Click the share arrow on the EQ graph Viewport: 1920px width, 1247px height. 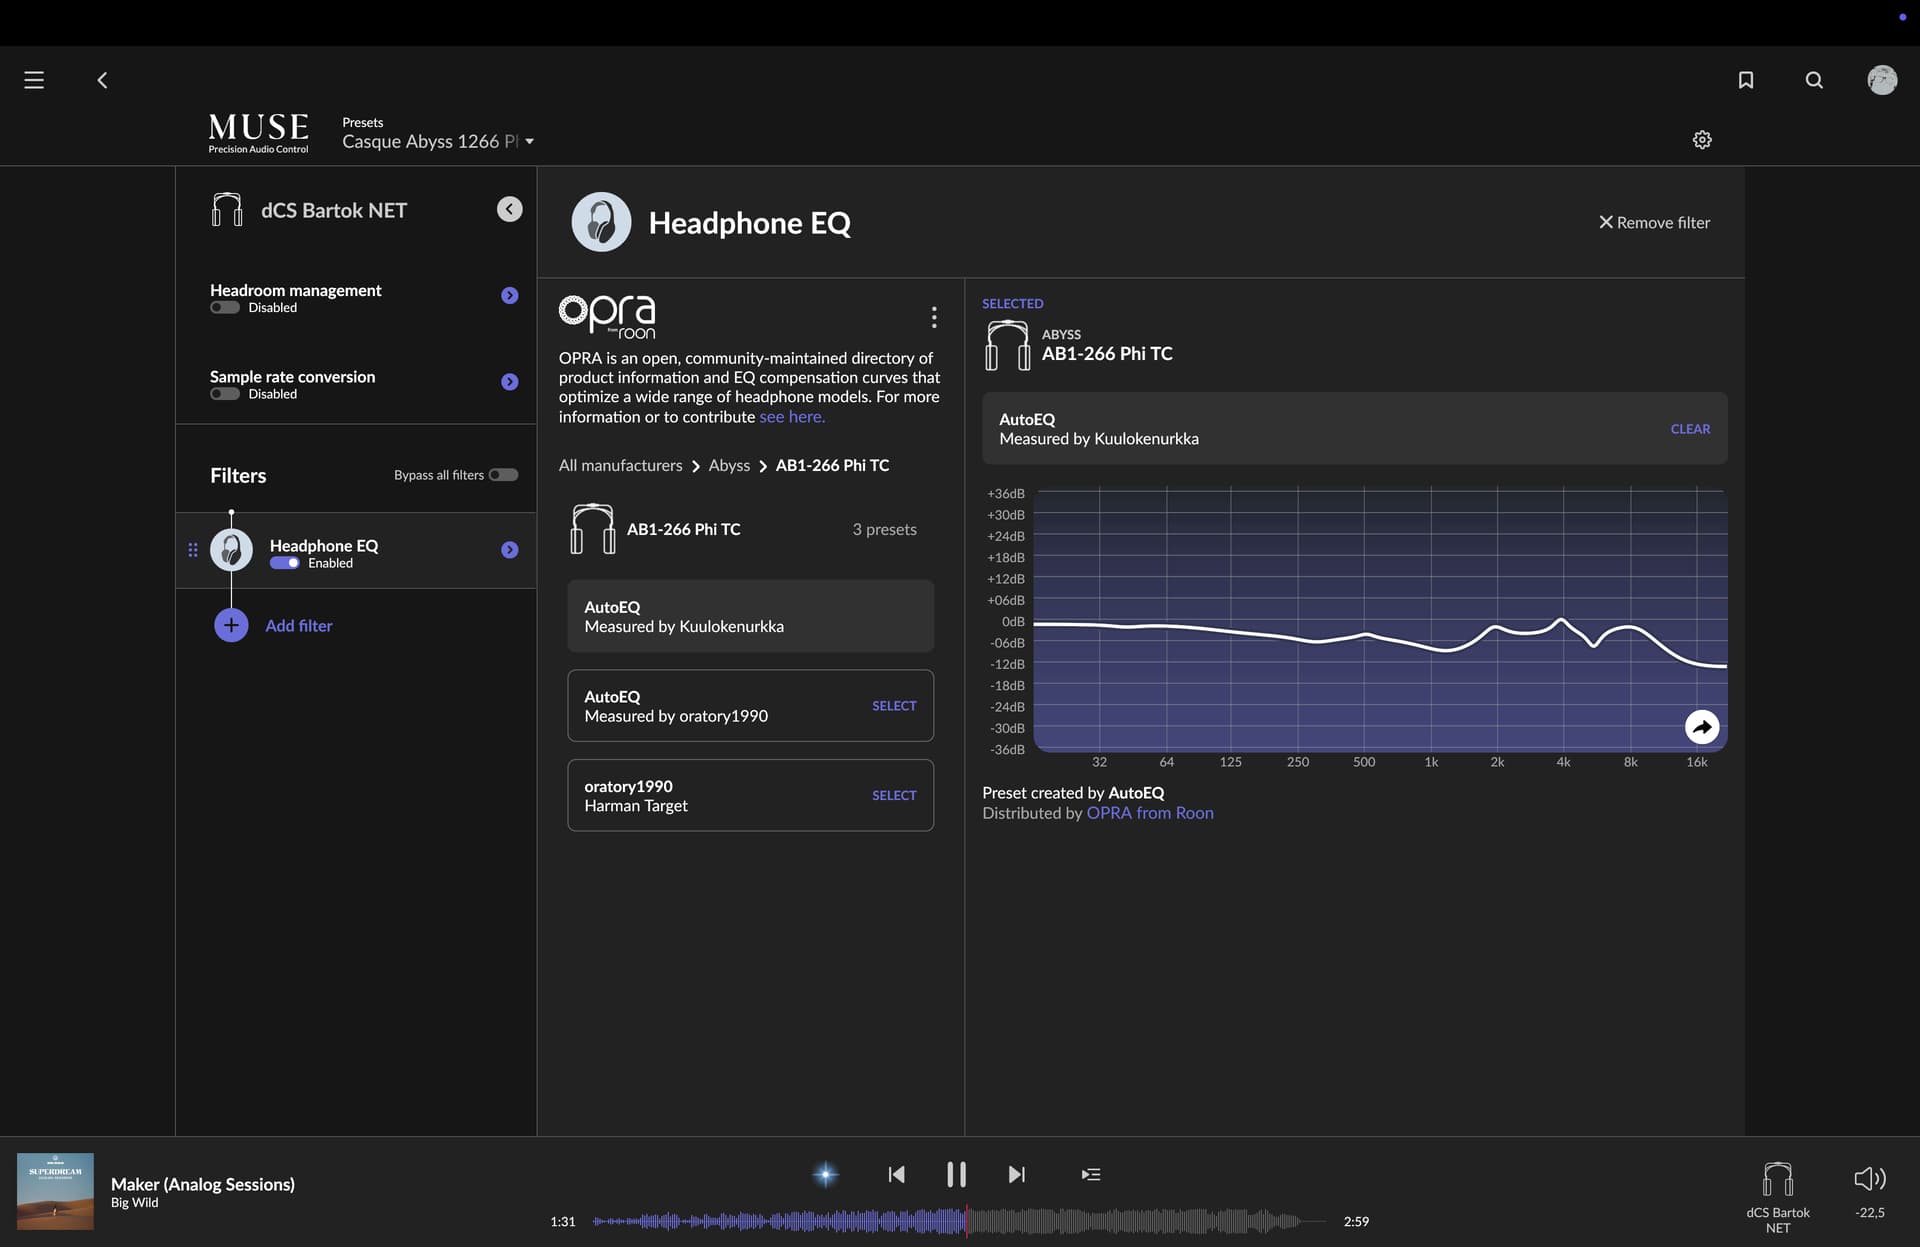(1702, 727)
